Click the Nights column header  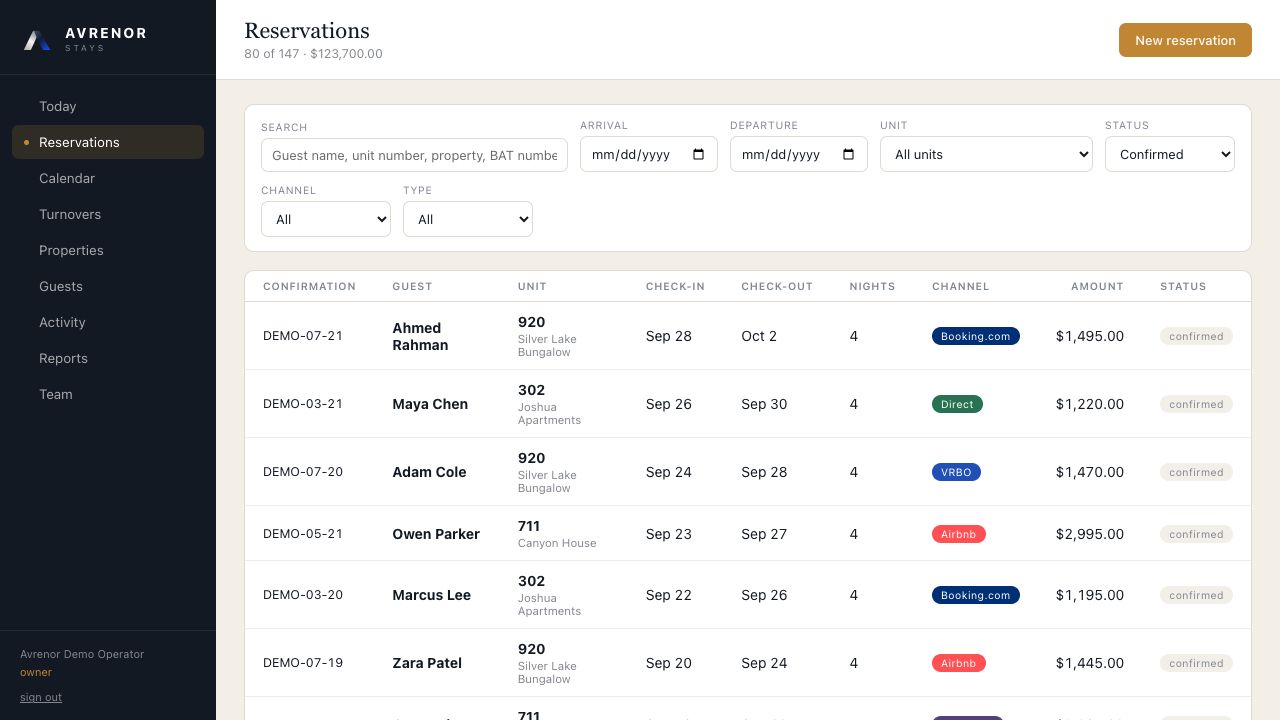(x=872, y=286)
